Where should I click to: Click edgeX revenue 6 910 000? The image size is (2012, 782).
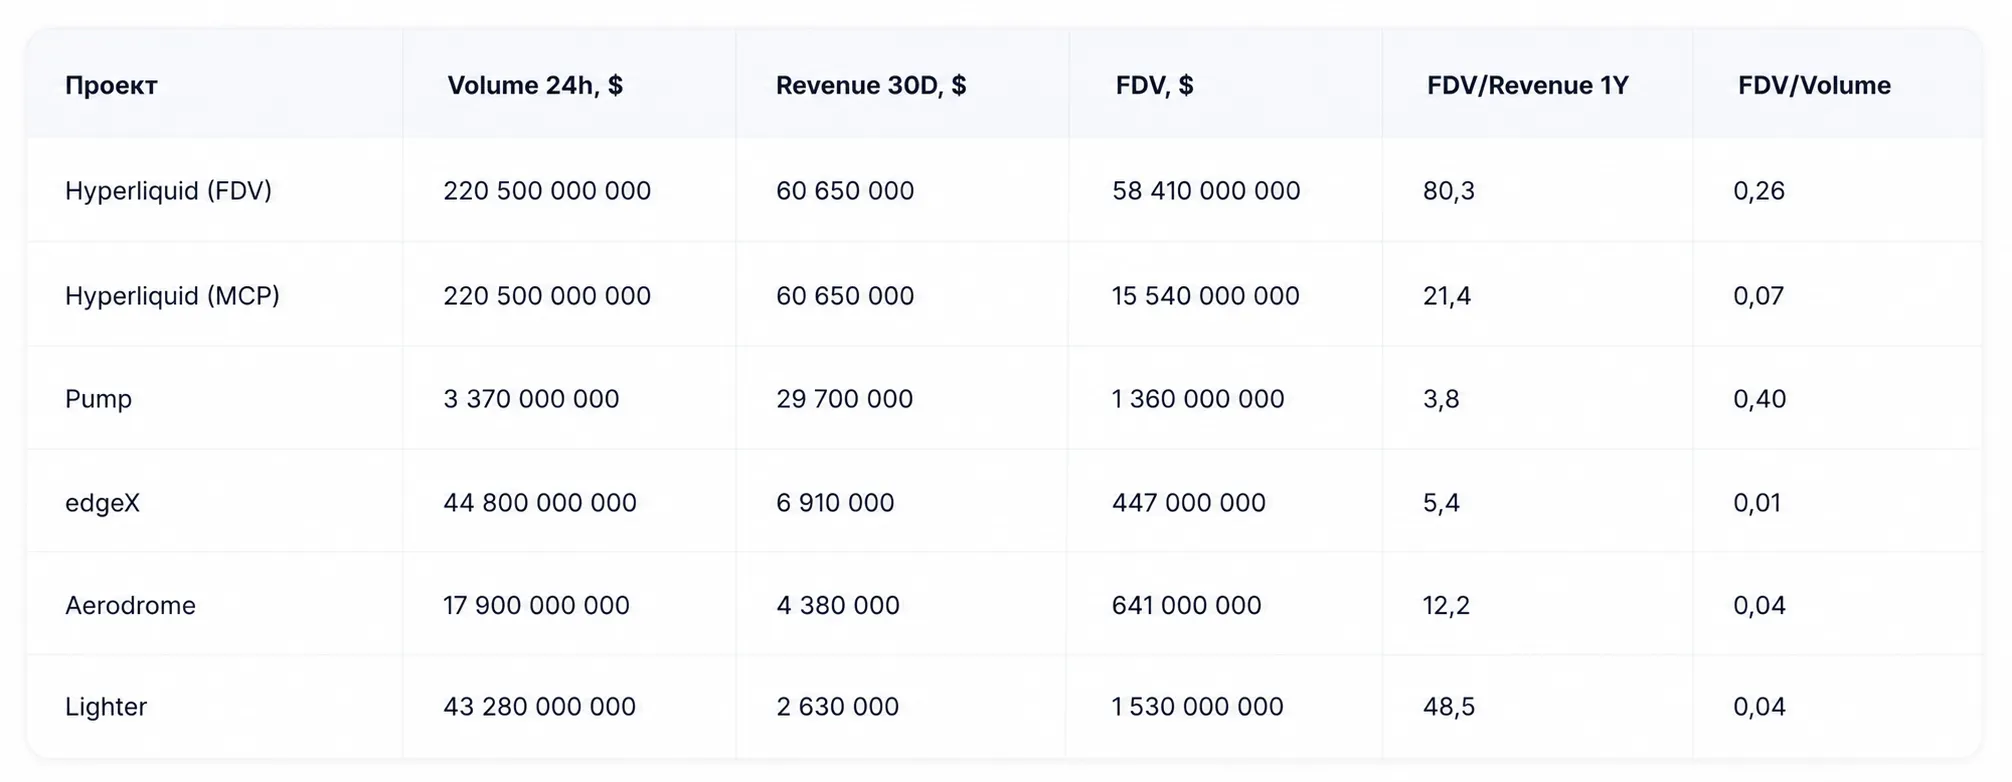[x=835, y=503]
